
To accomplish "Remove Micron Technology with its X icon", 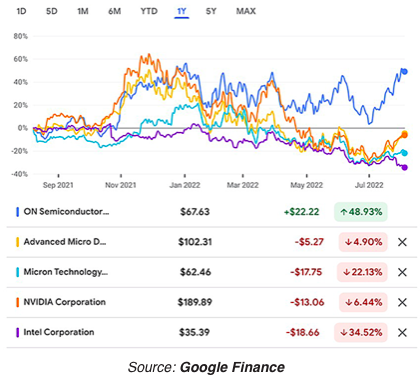I will click(x=402, y=272).
